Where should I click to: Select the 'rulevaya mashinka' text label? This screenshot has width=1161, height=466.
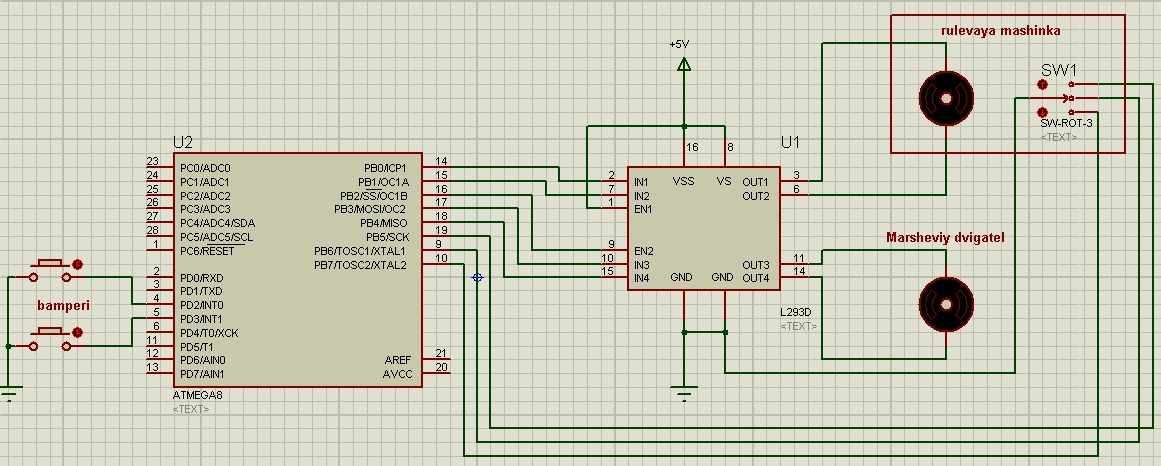[1000, 31]
